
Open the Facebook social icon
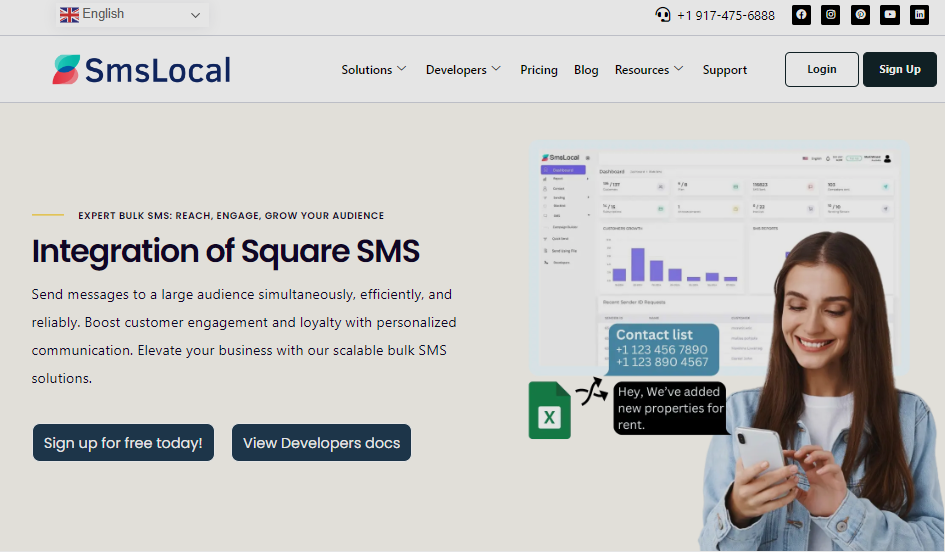point(801,15)
